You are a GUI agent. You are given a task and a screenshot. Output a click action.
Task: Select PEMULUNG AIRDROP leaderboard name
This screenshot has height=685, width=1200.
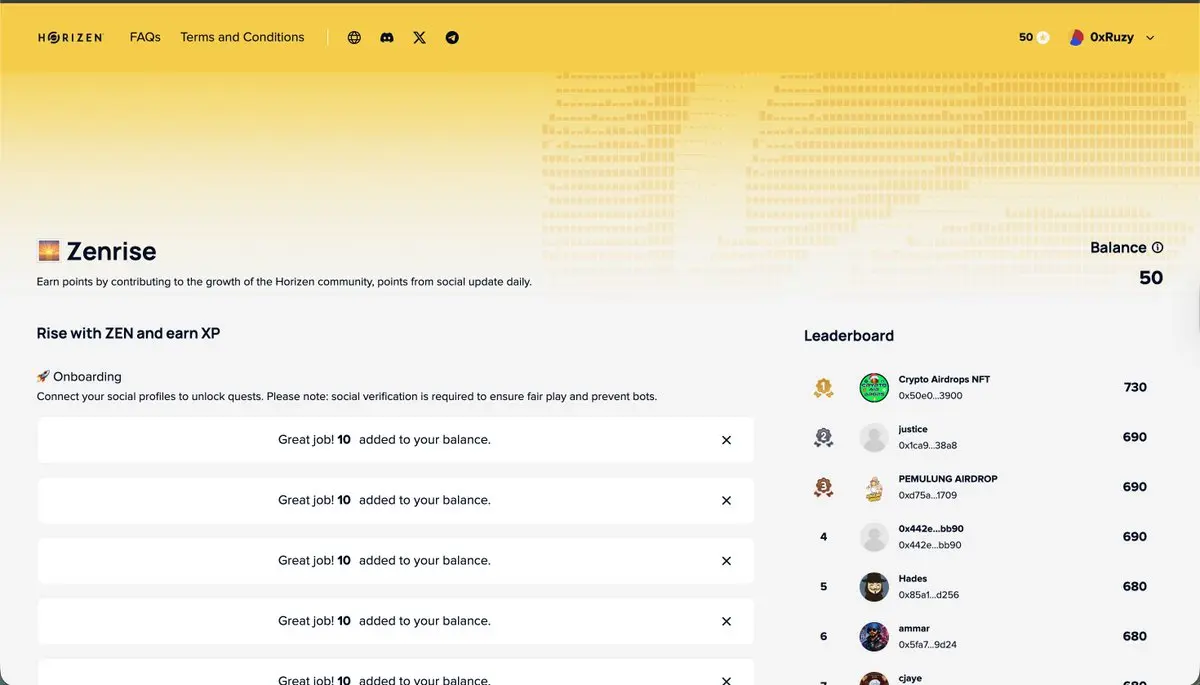948,479
